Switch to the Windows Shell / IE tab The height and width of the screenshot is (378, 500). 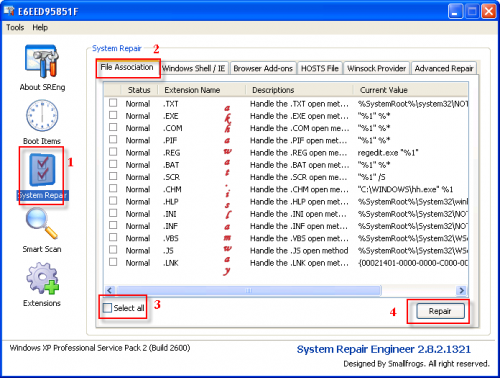pyautogui.click(x=194, y=69)
